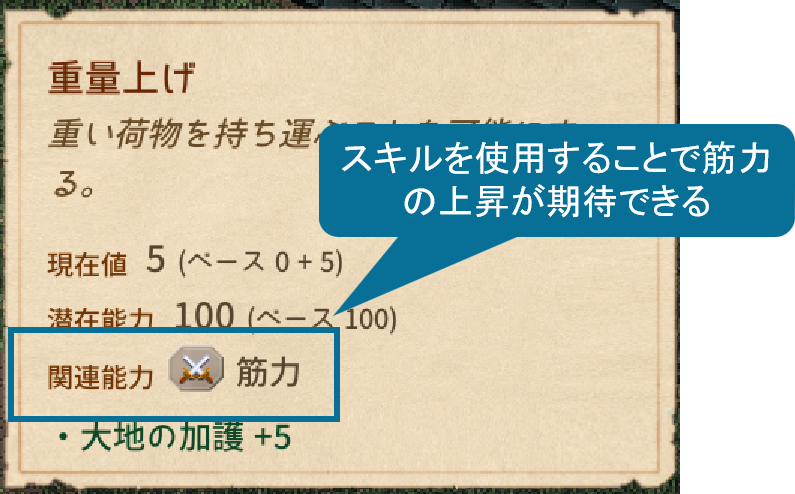Click the potential value 100
Viewport: 795px width, 494px height.
[204, 315]
